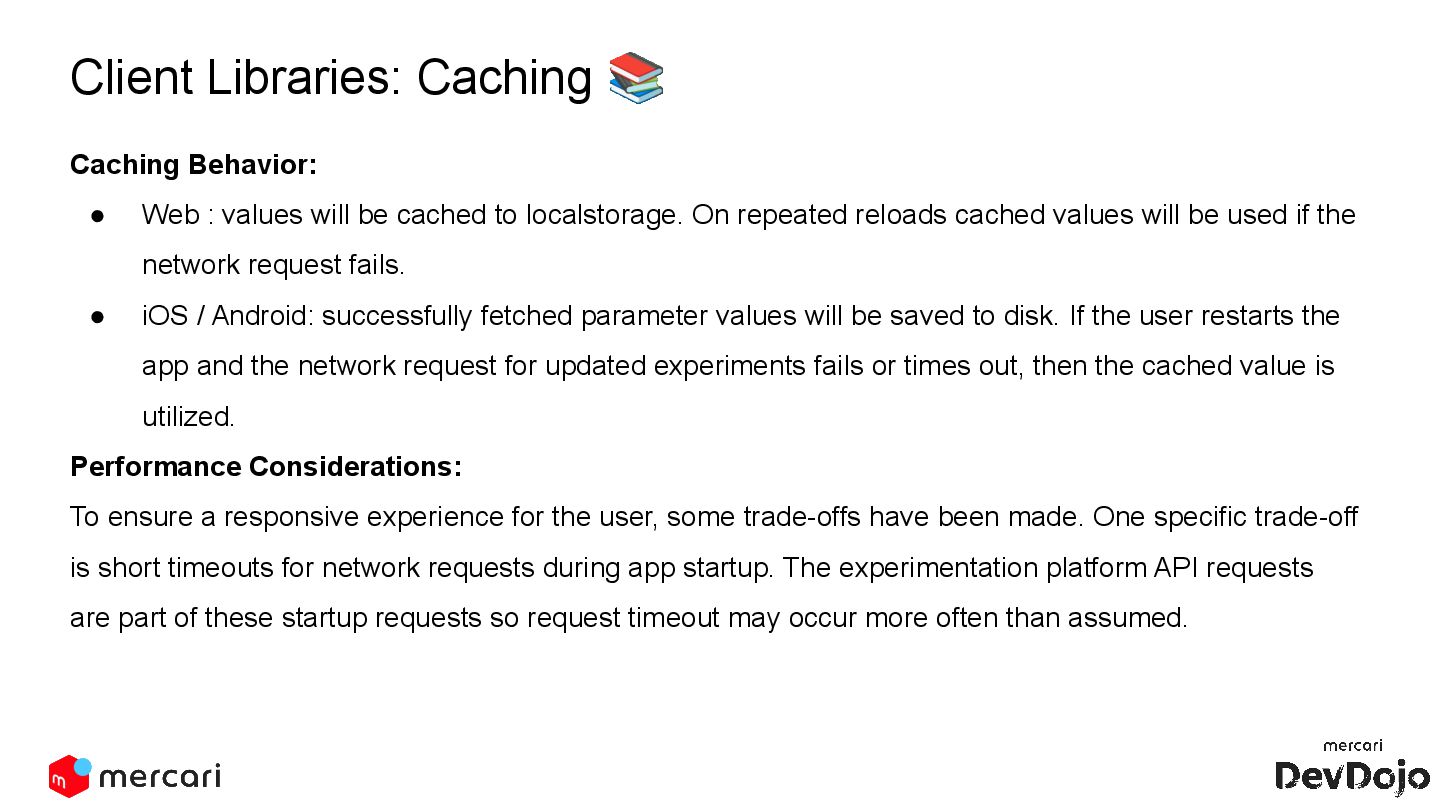The image size is (1440, 810).
Task: Click the Performance Considerations heading
Action: coord(266,467)
